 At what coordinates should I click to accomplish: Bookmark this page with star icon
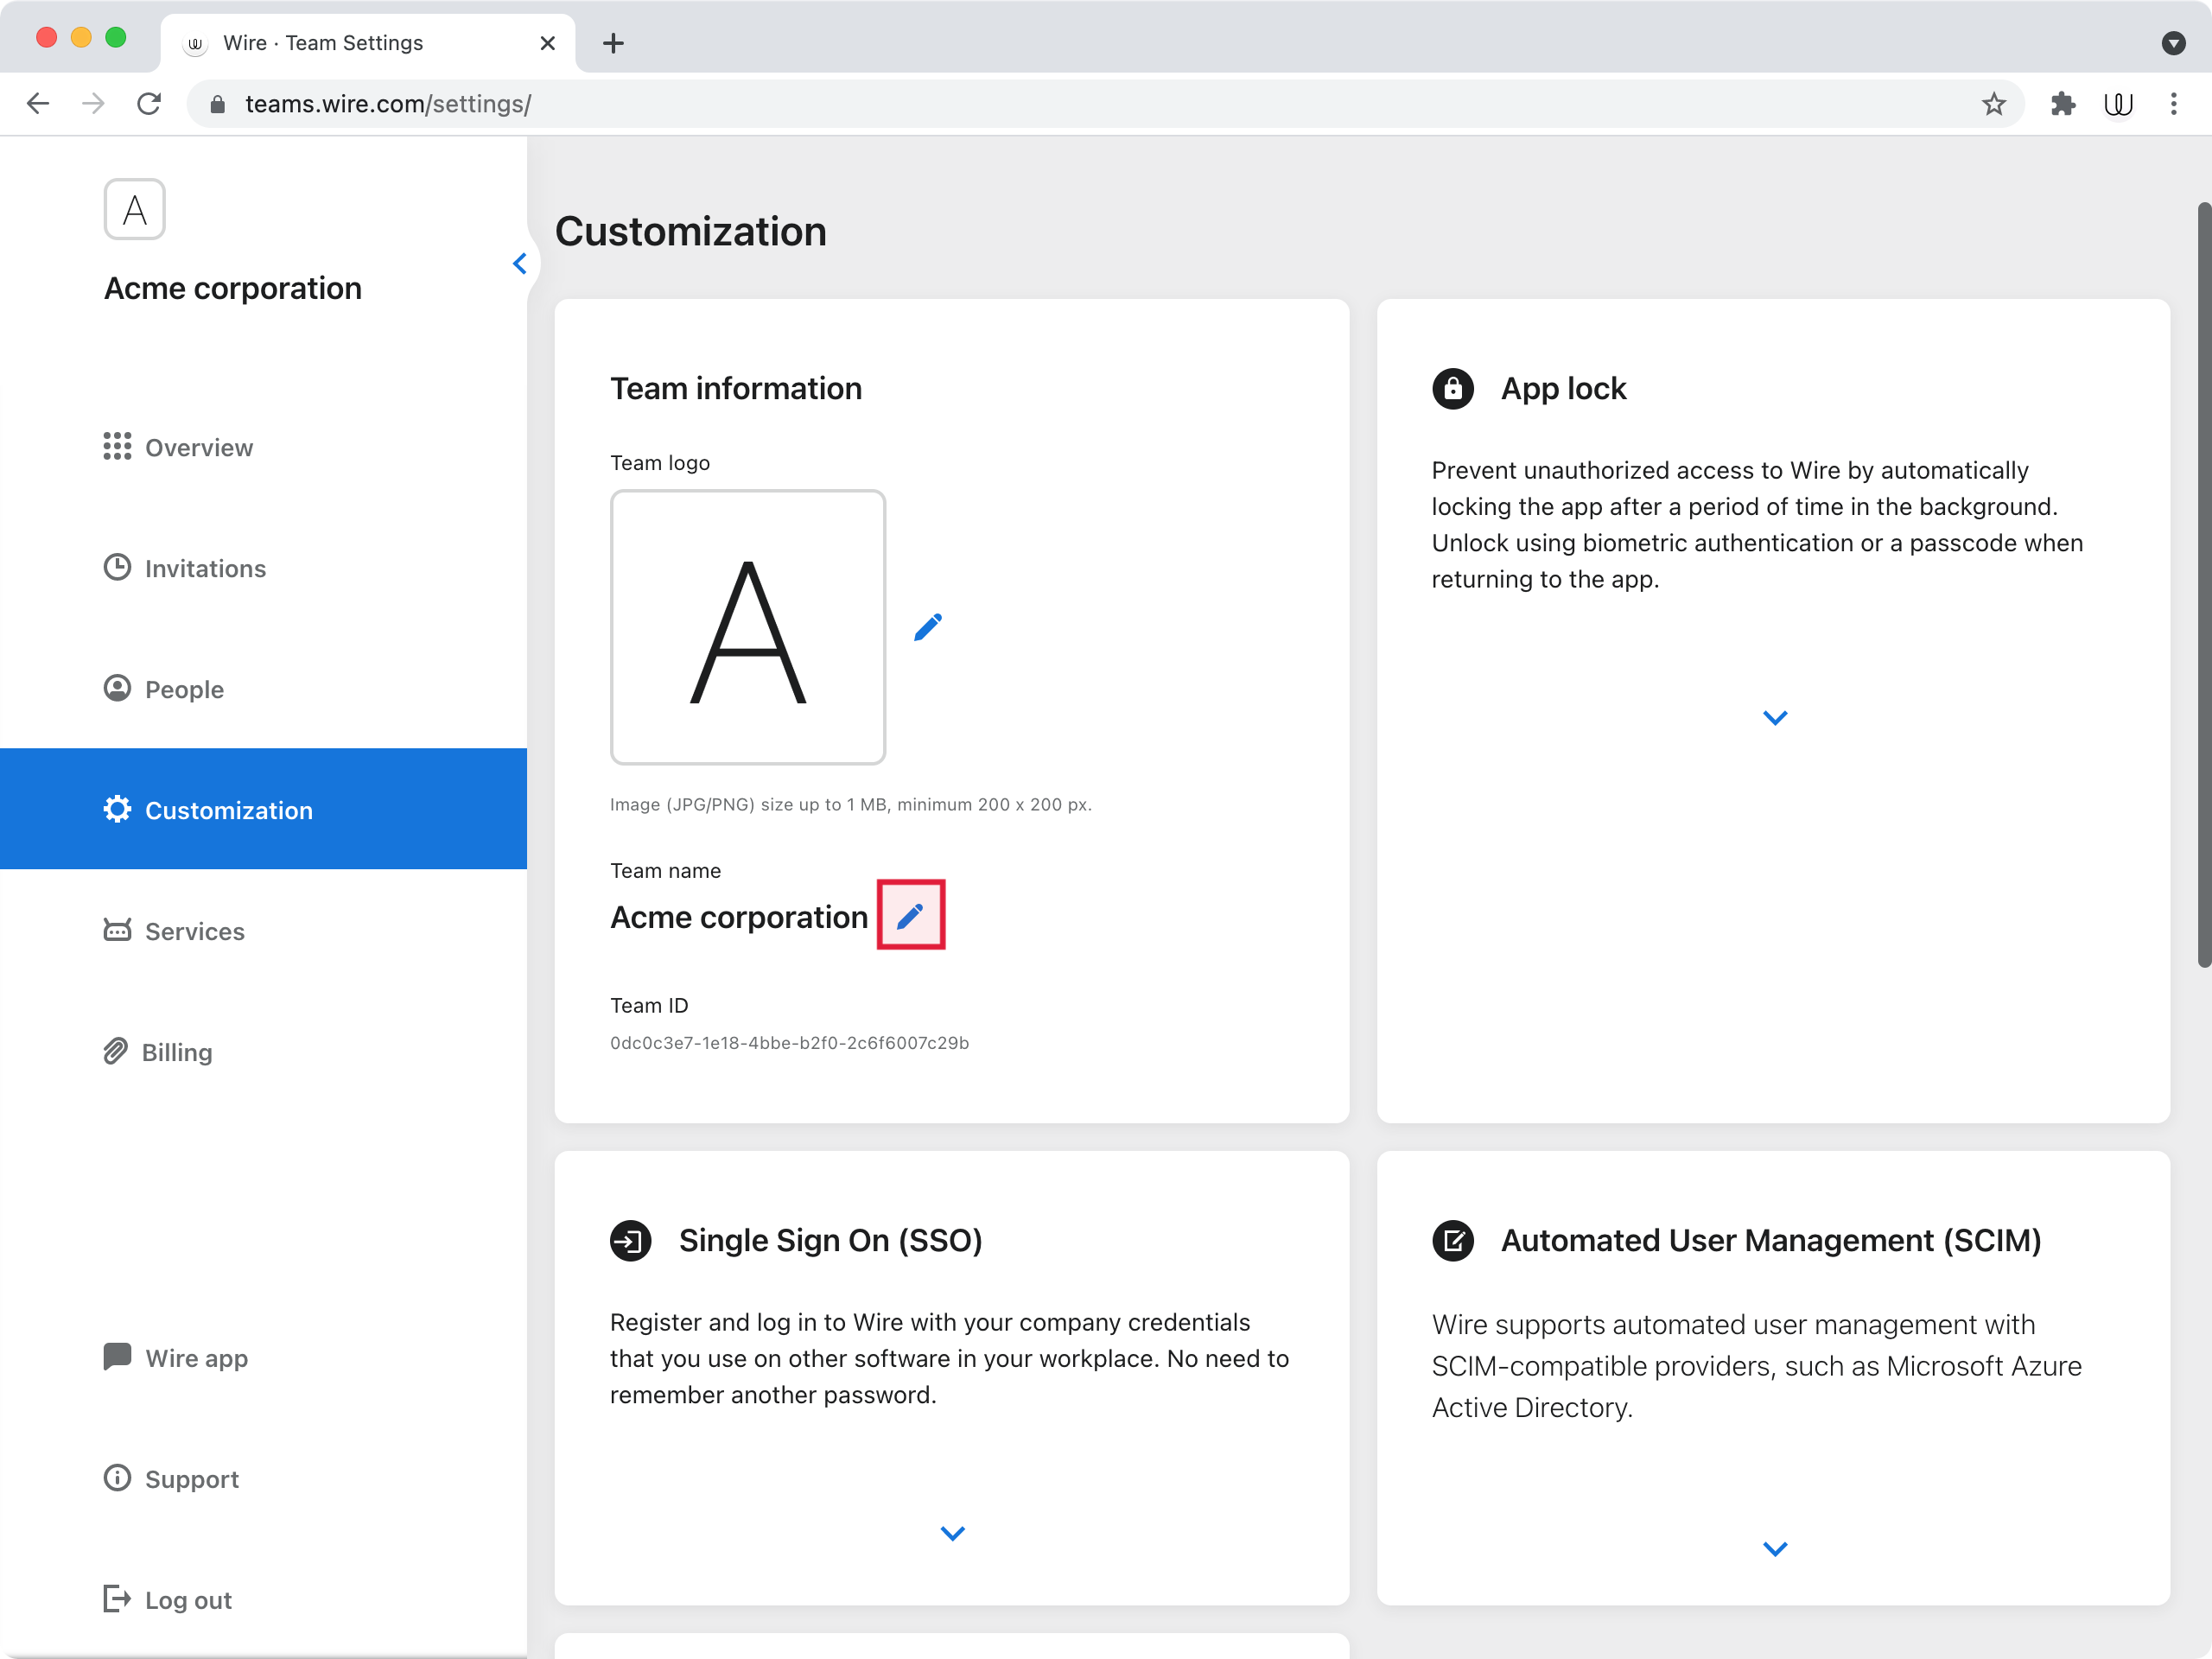(1993, 104)
